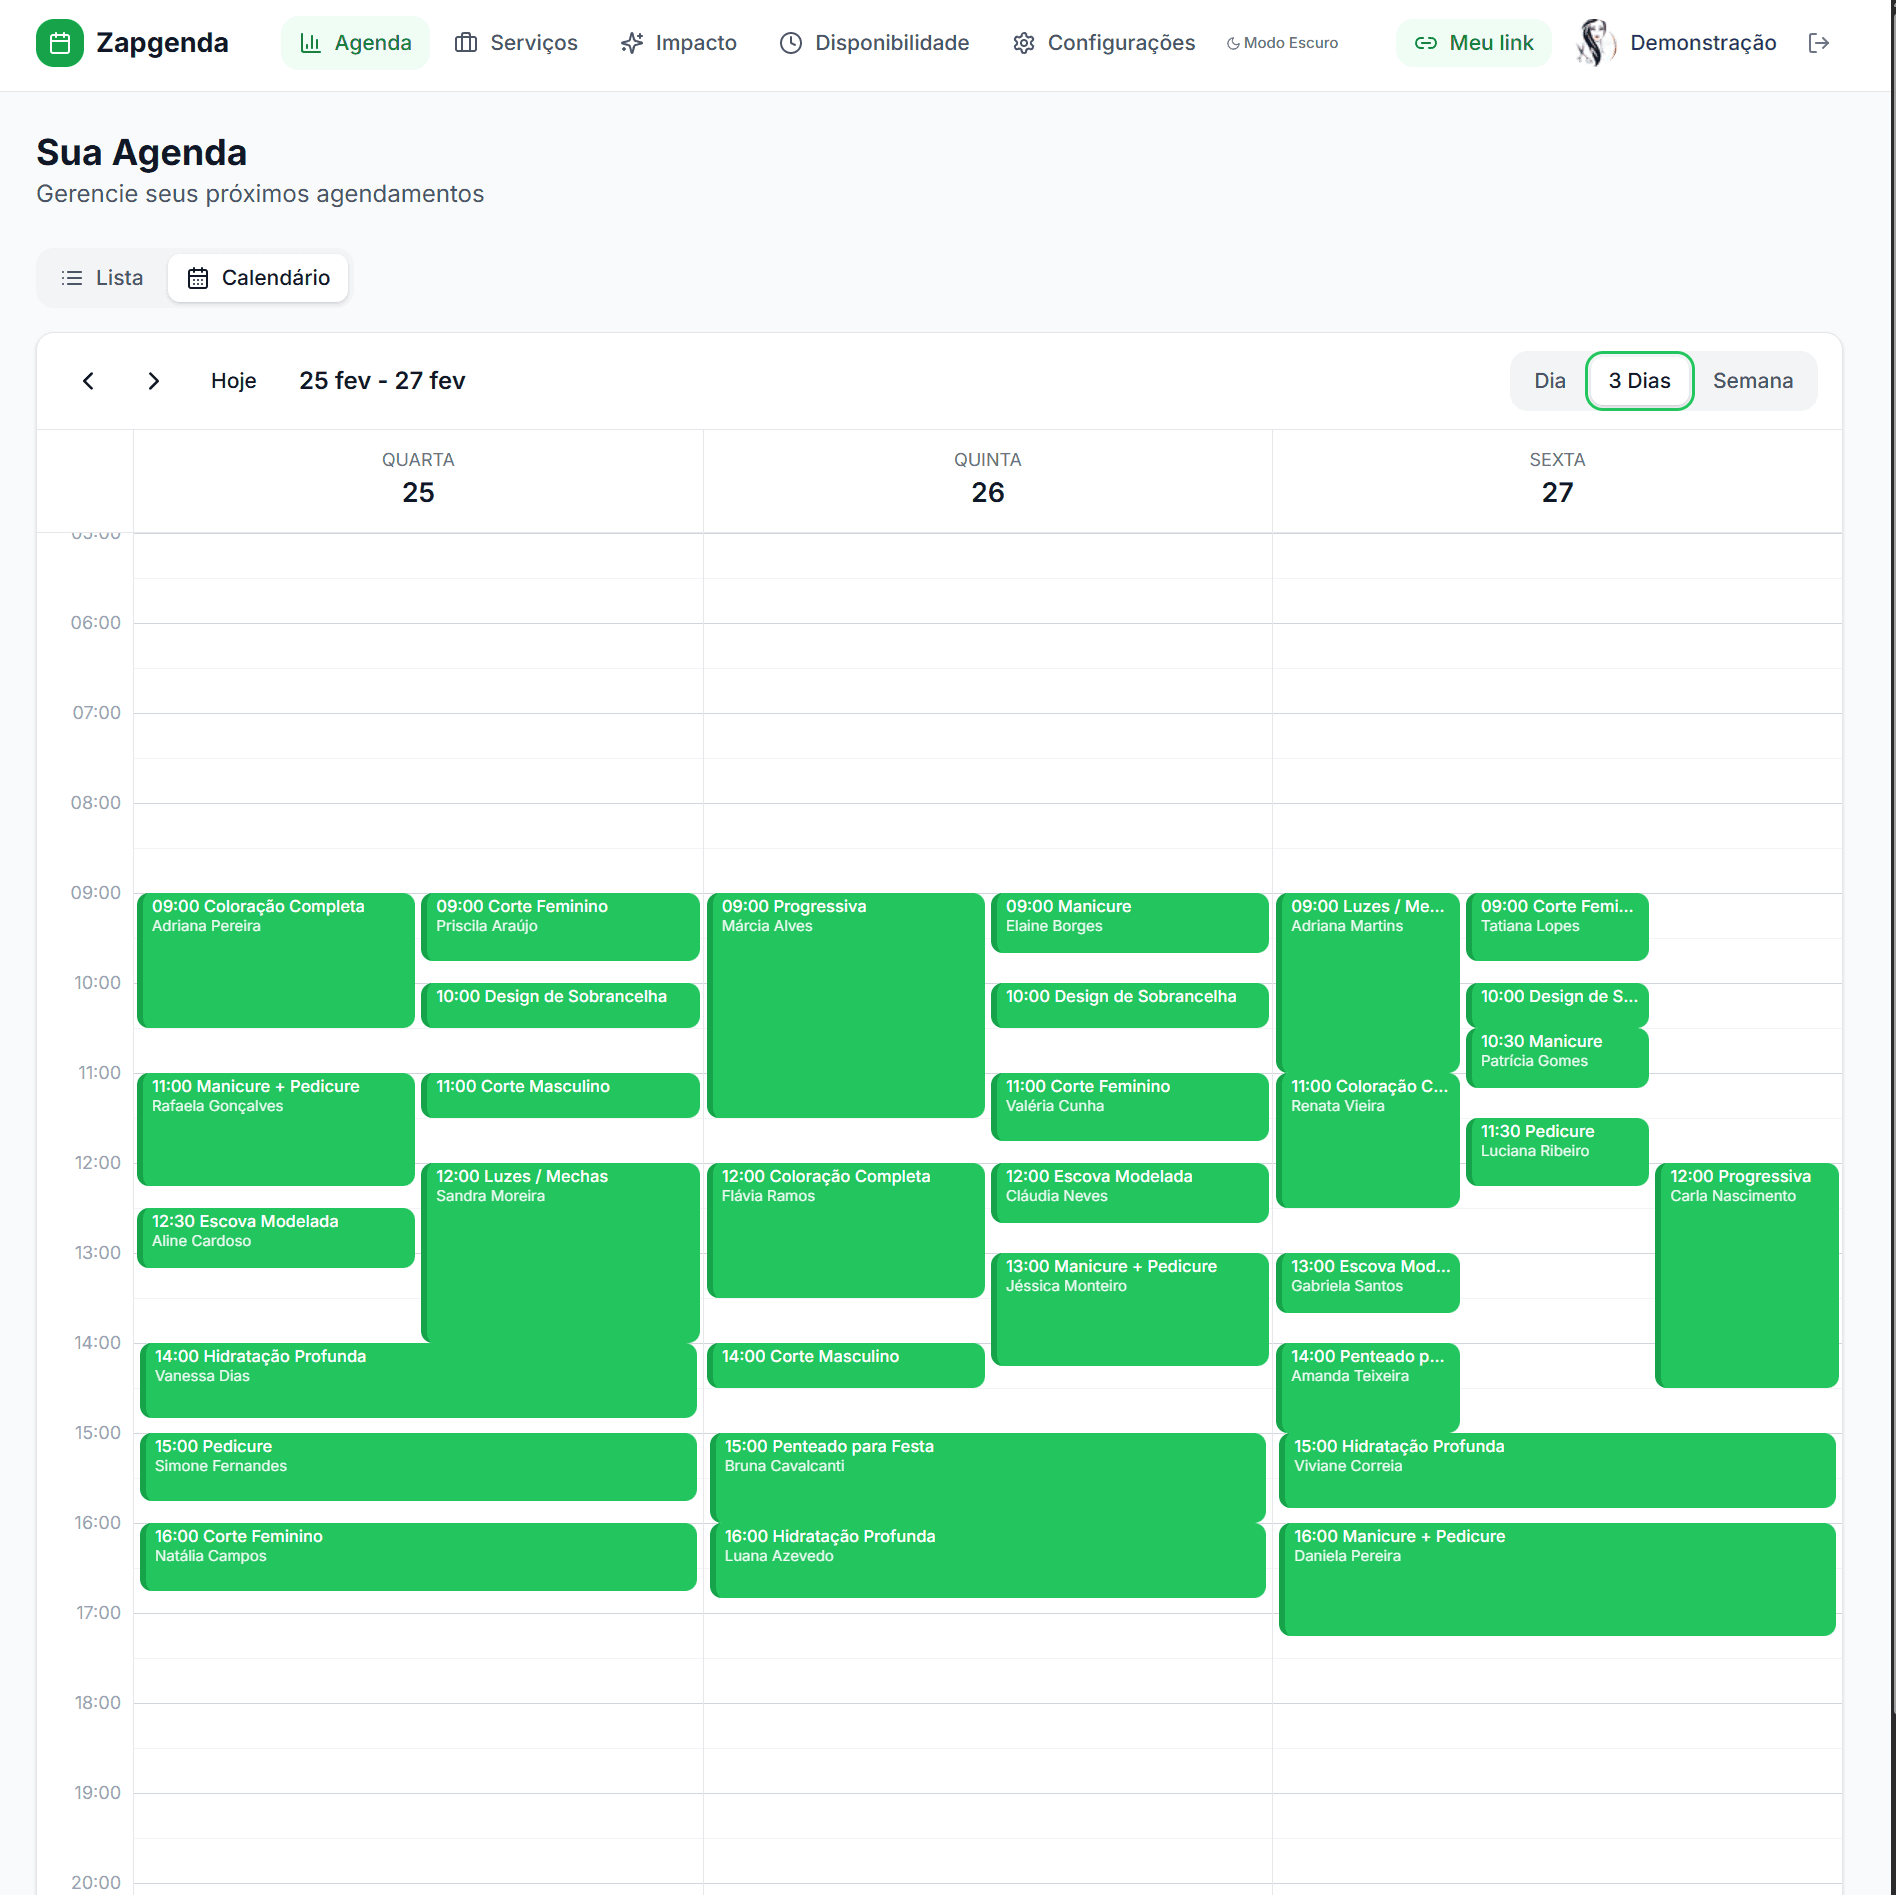Click the logout arrow icon
1896x1895 pixels.
click(x=1819, y=42)
